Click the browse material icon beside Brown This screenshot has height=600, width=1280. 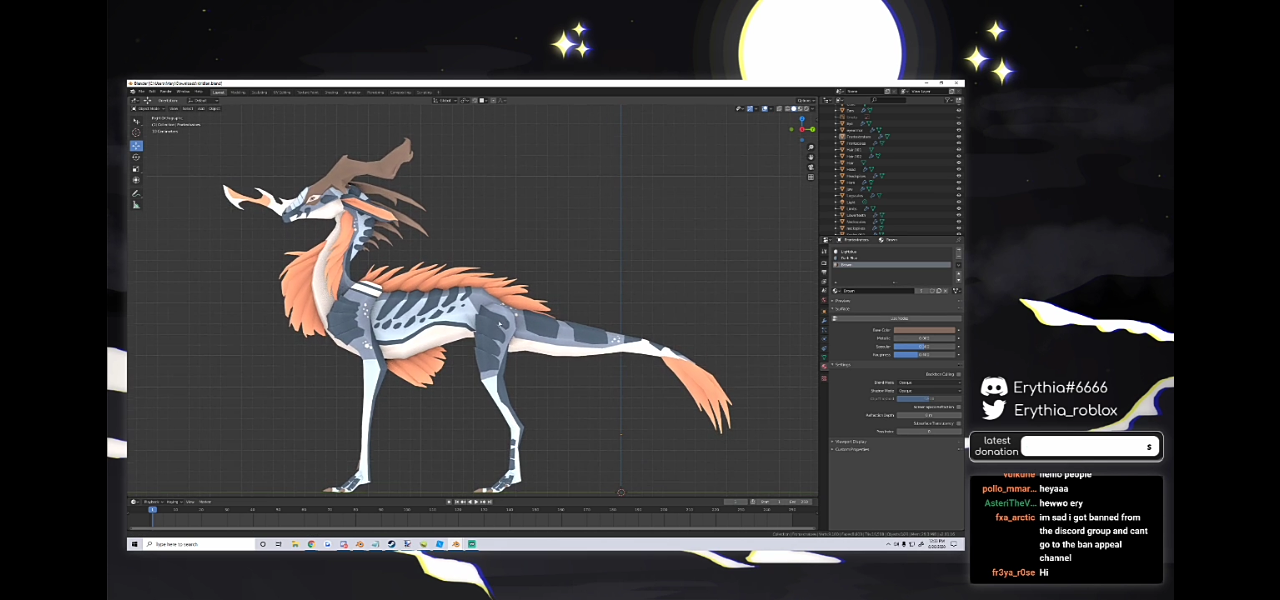[836, 291]
